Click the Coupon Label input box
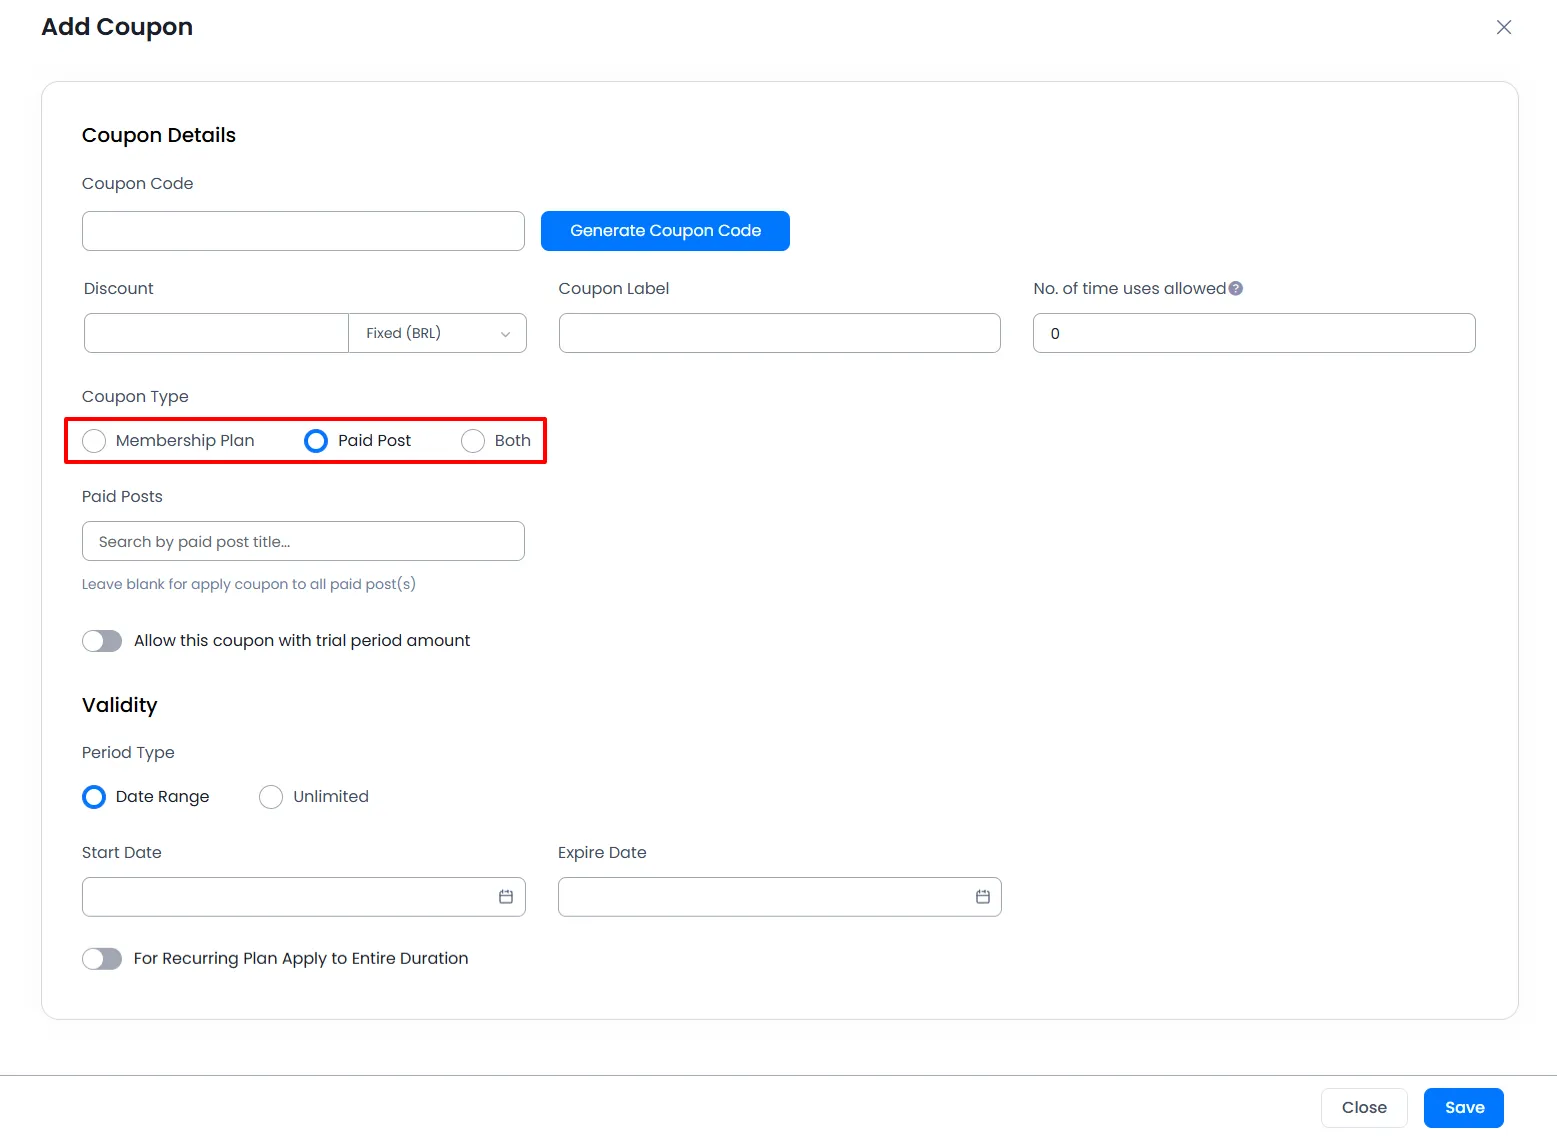The width and height of the screenshot is (1557, 1140). (779, 333)
